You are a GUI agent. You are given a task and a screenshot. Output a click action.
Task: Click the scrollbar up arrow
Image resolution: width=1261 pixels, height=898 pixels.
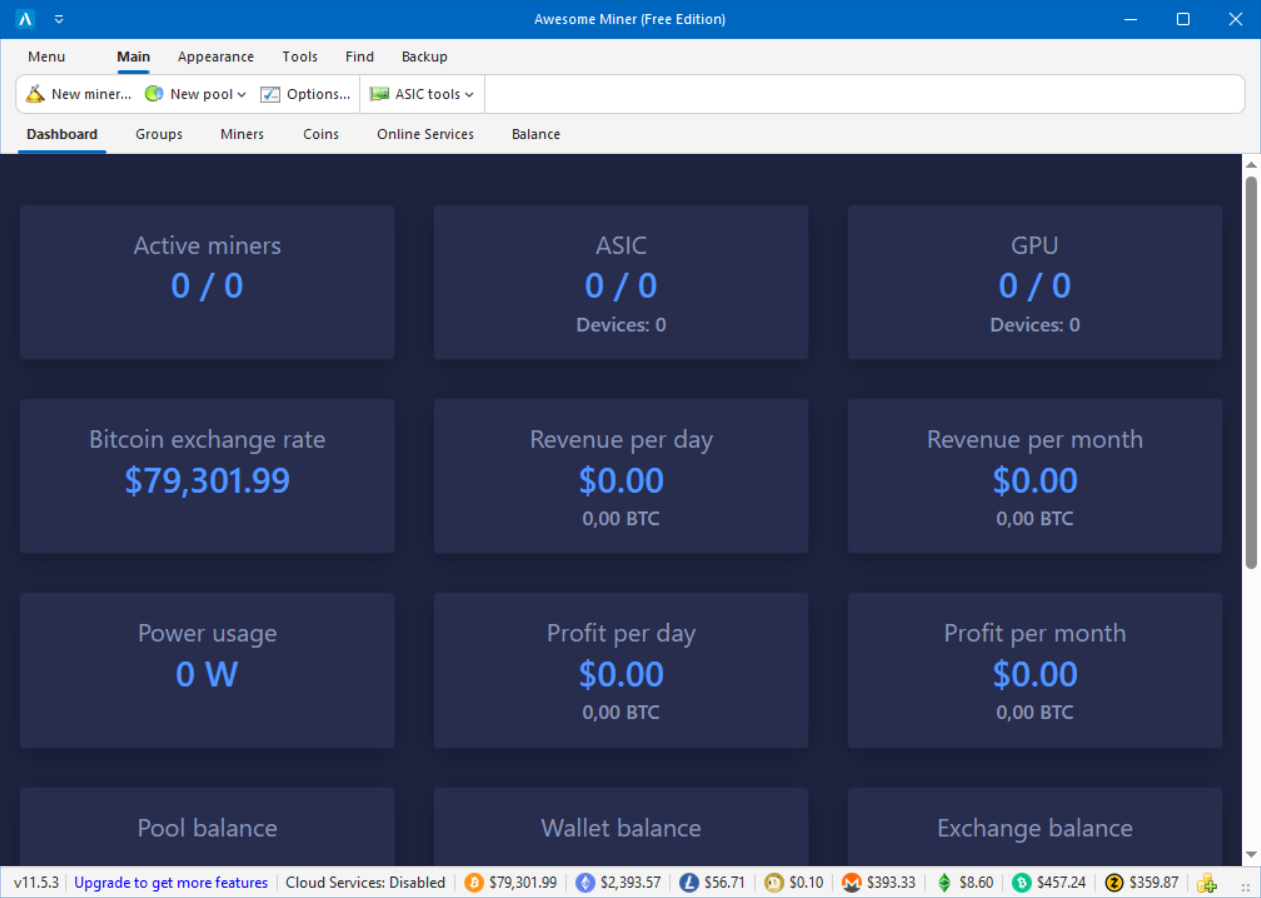click(x=1251, y=163)
